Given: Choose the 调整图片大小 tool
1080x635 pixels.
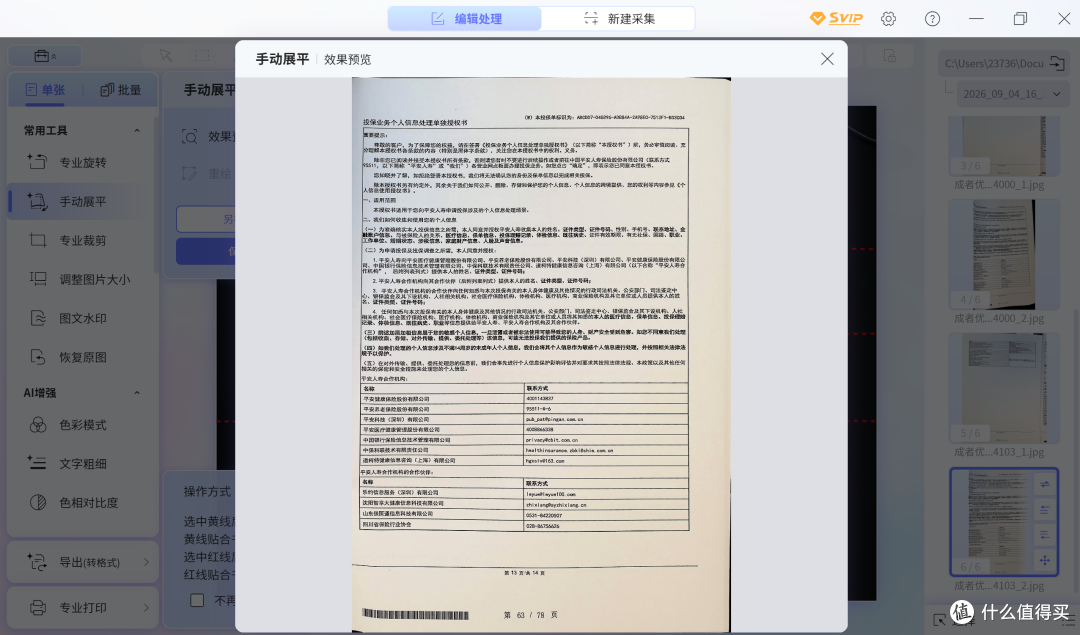Looking at the screenshot, I should pyautogui.click(x=82, y=280).
